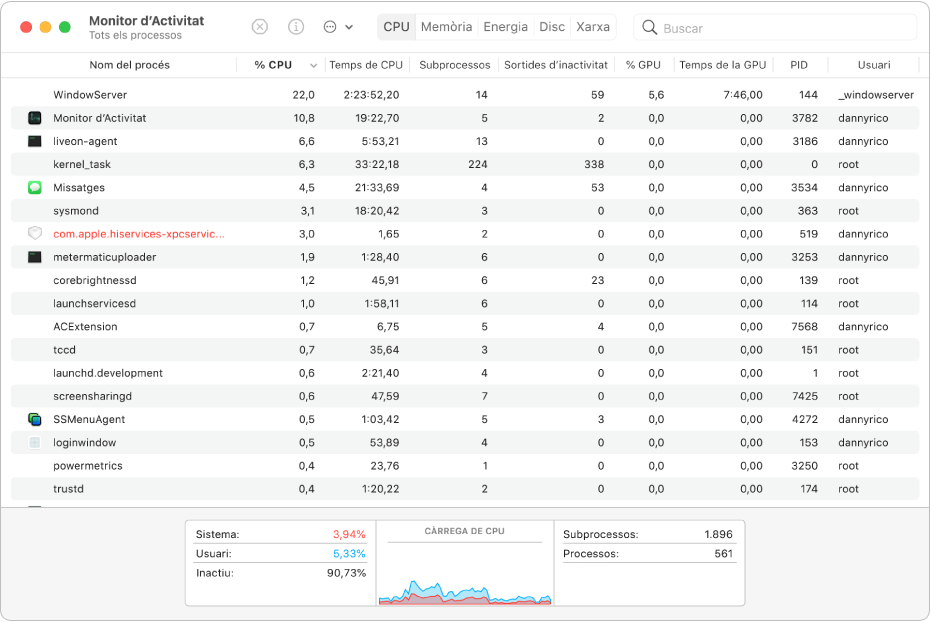Click the PID value 3782

pos(805,118)
